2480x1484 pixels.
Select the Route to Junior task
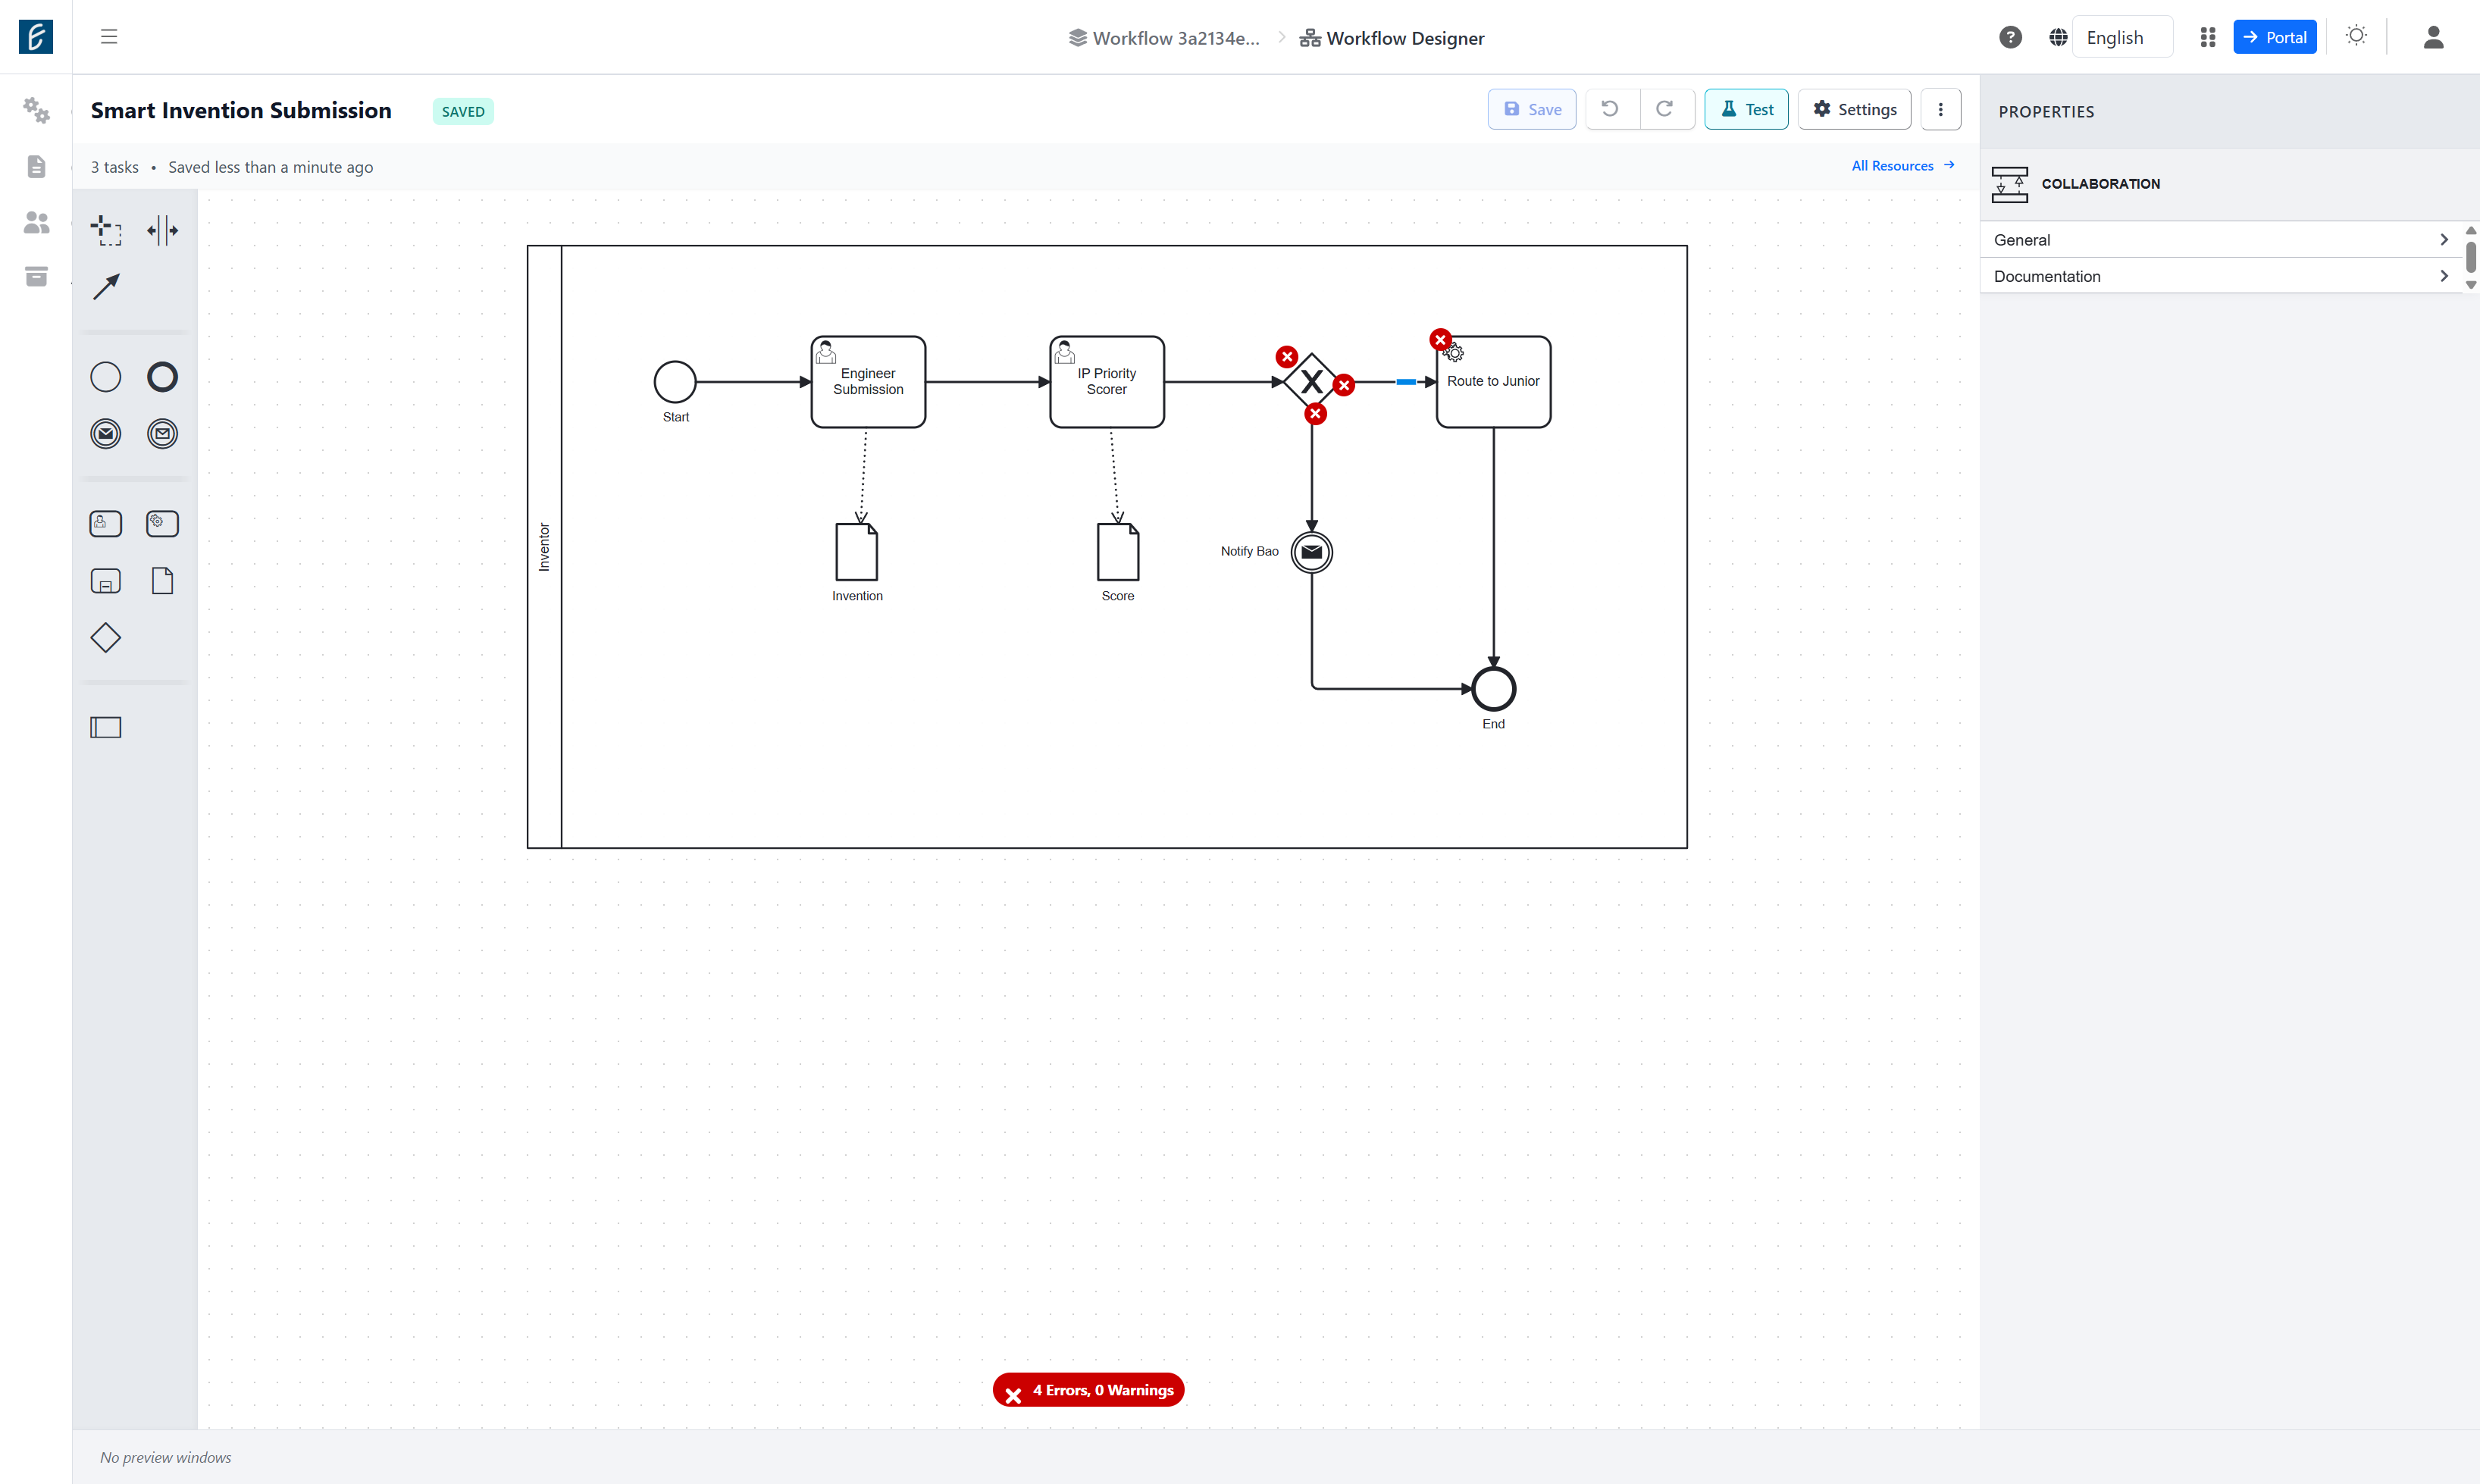[x=1493, y=382]
